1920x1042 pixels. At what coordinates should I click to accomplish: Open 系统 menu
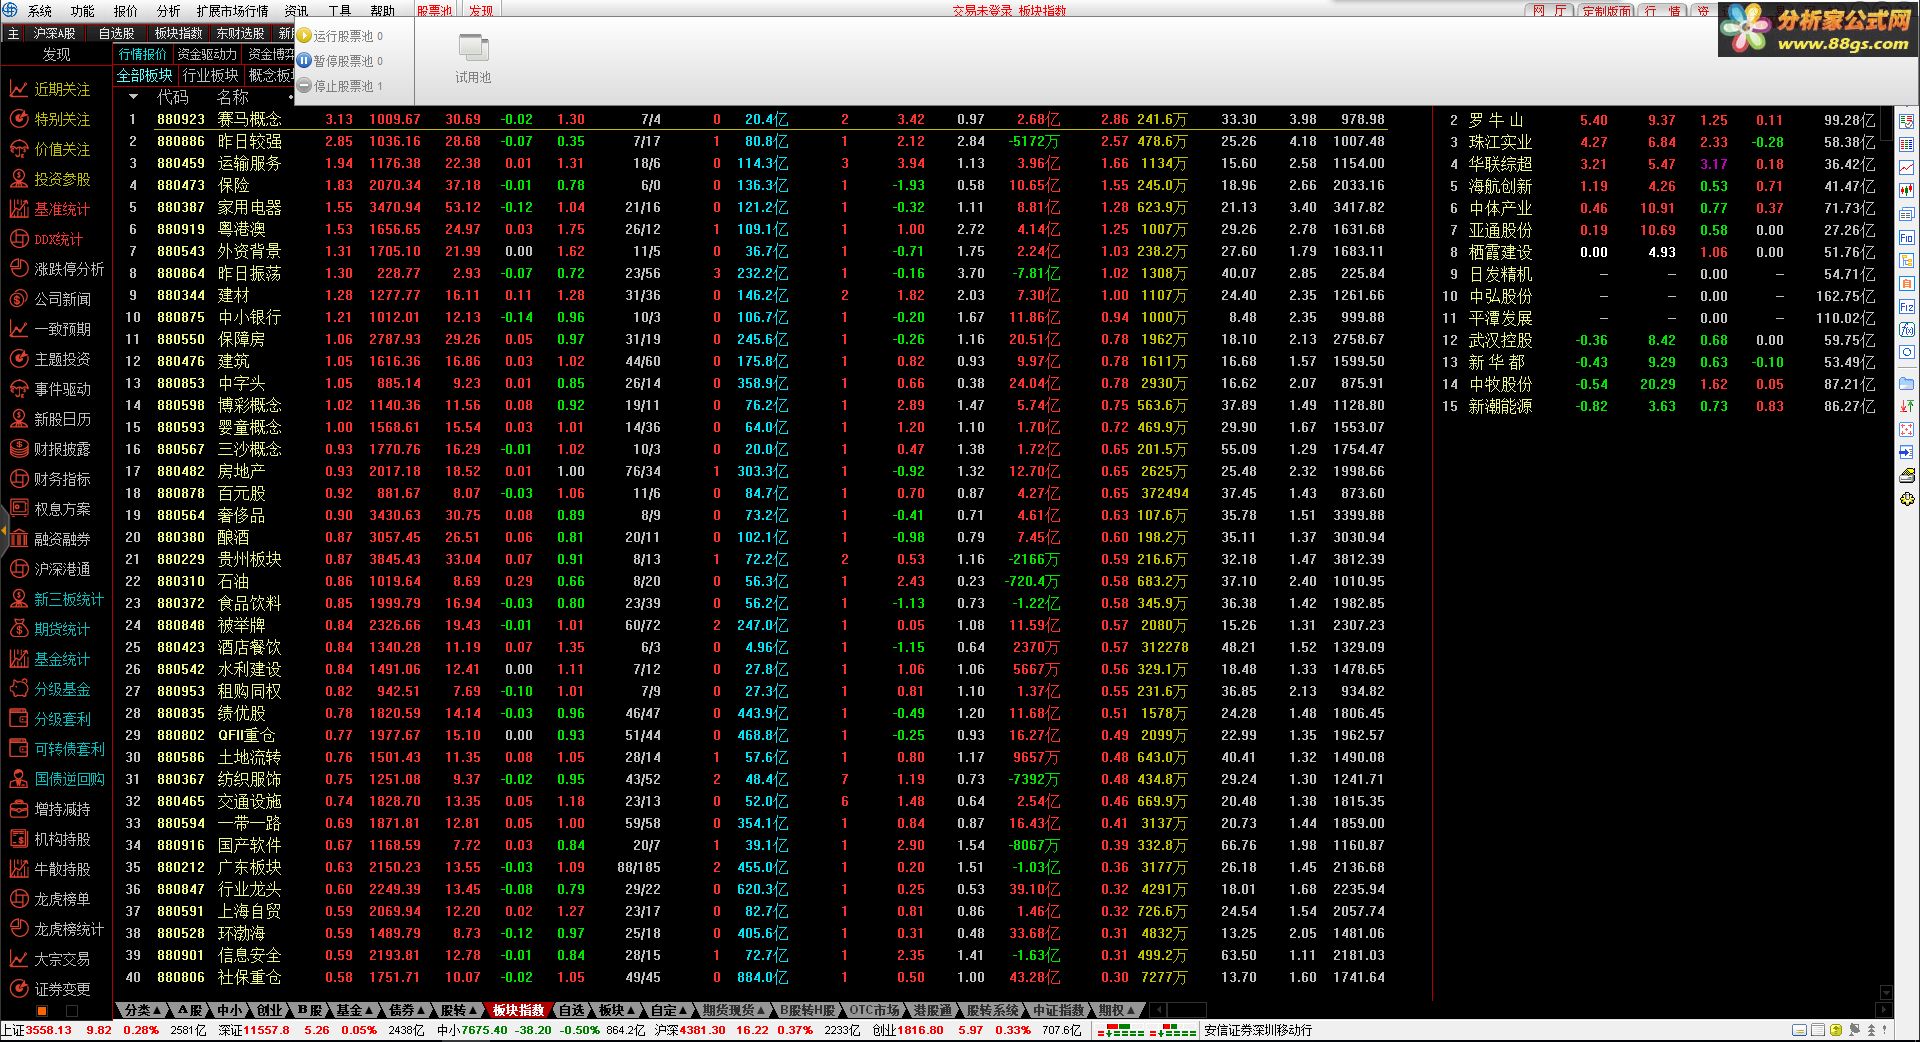click(x=40, y=11)
